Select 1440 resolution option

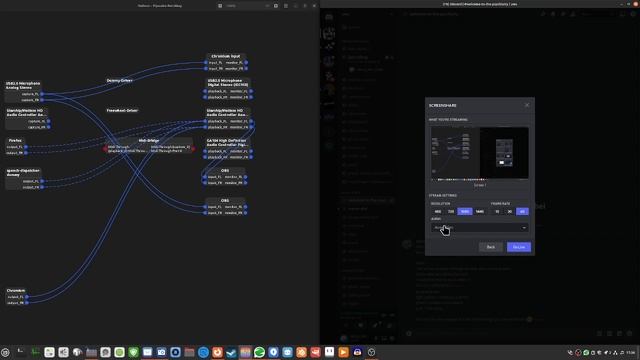pyautogui.click(x=480, y=211)
